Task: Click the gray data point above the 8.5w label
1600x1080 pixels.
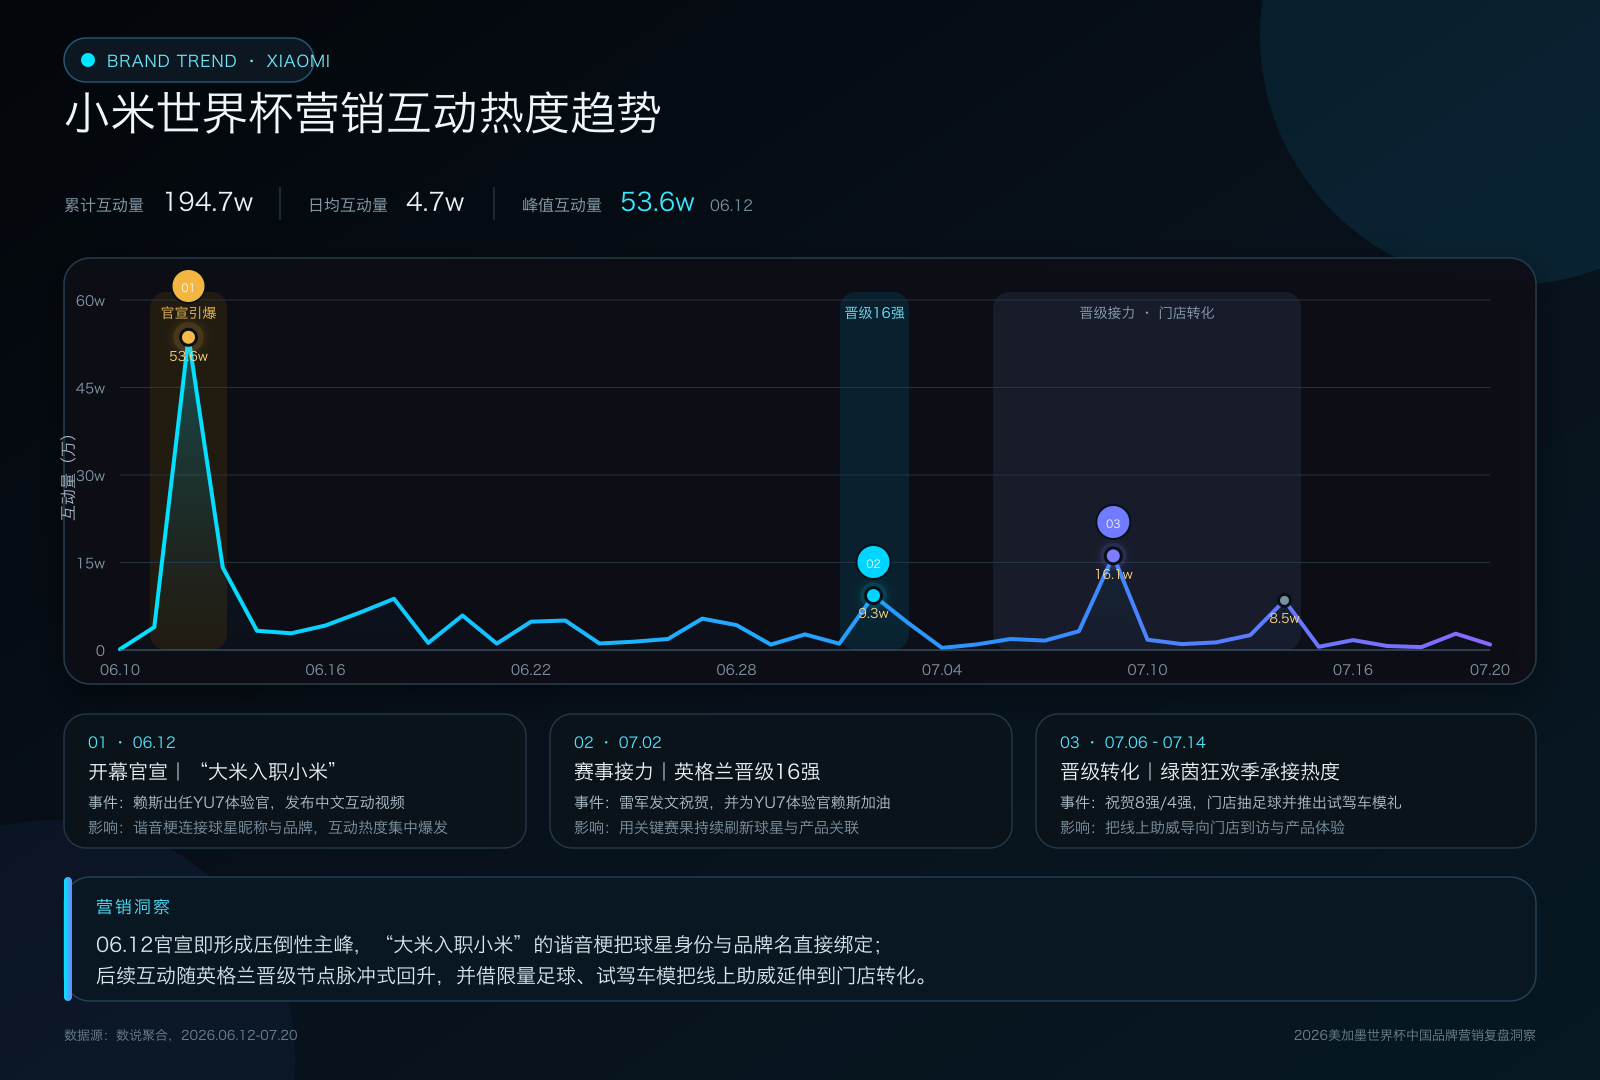Action: click(x=1284, y=600)
